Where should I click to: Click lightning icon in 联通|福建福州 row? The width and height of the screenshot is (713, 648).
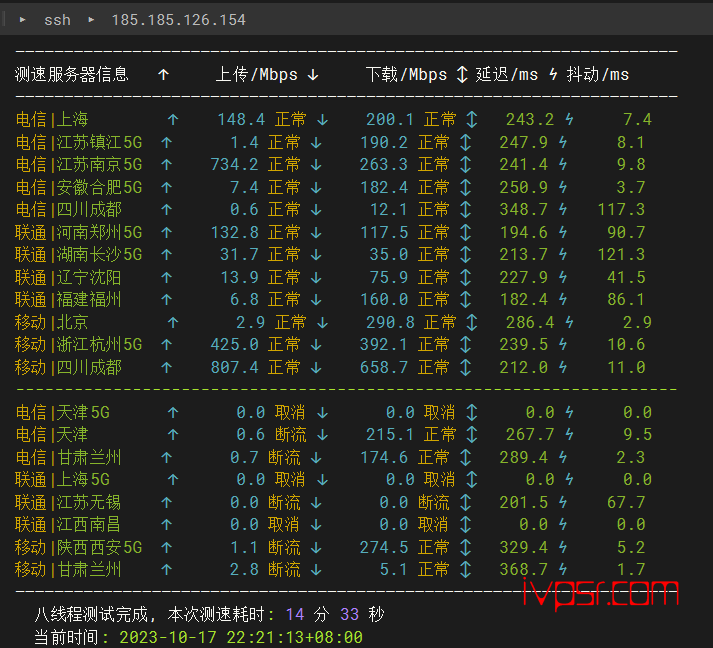(563, 299)
